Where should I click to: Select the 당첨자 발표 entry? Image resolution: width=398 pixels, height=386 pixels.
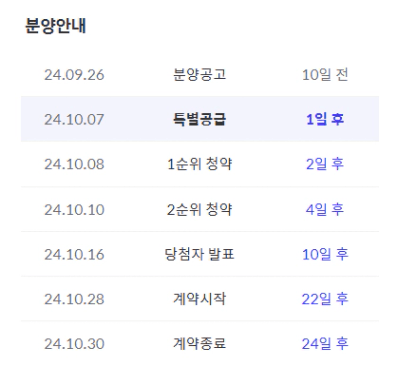tap(199, 254)
